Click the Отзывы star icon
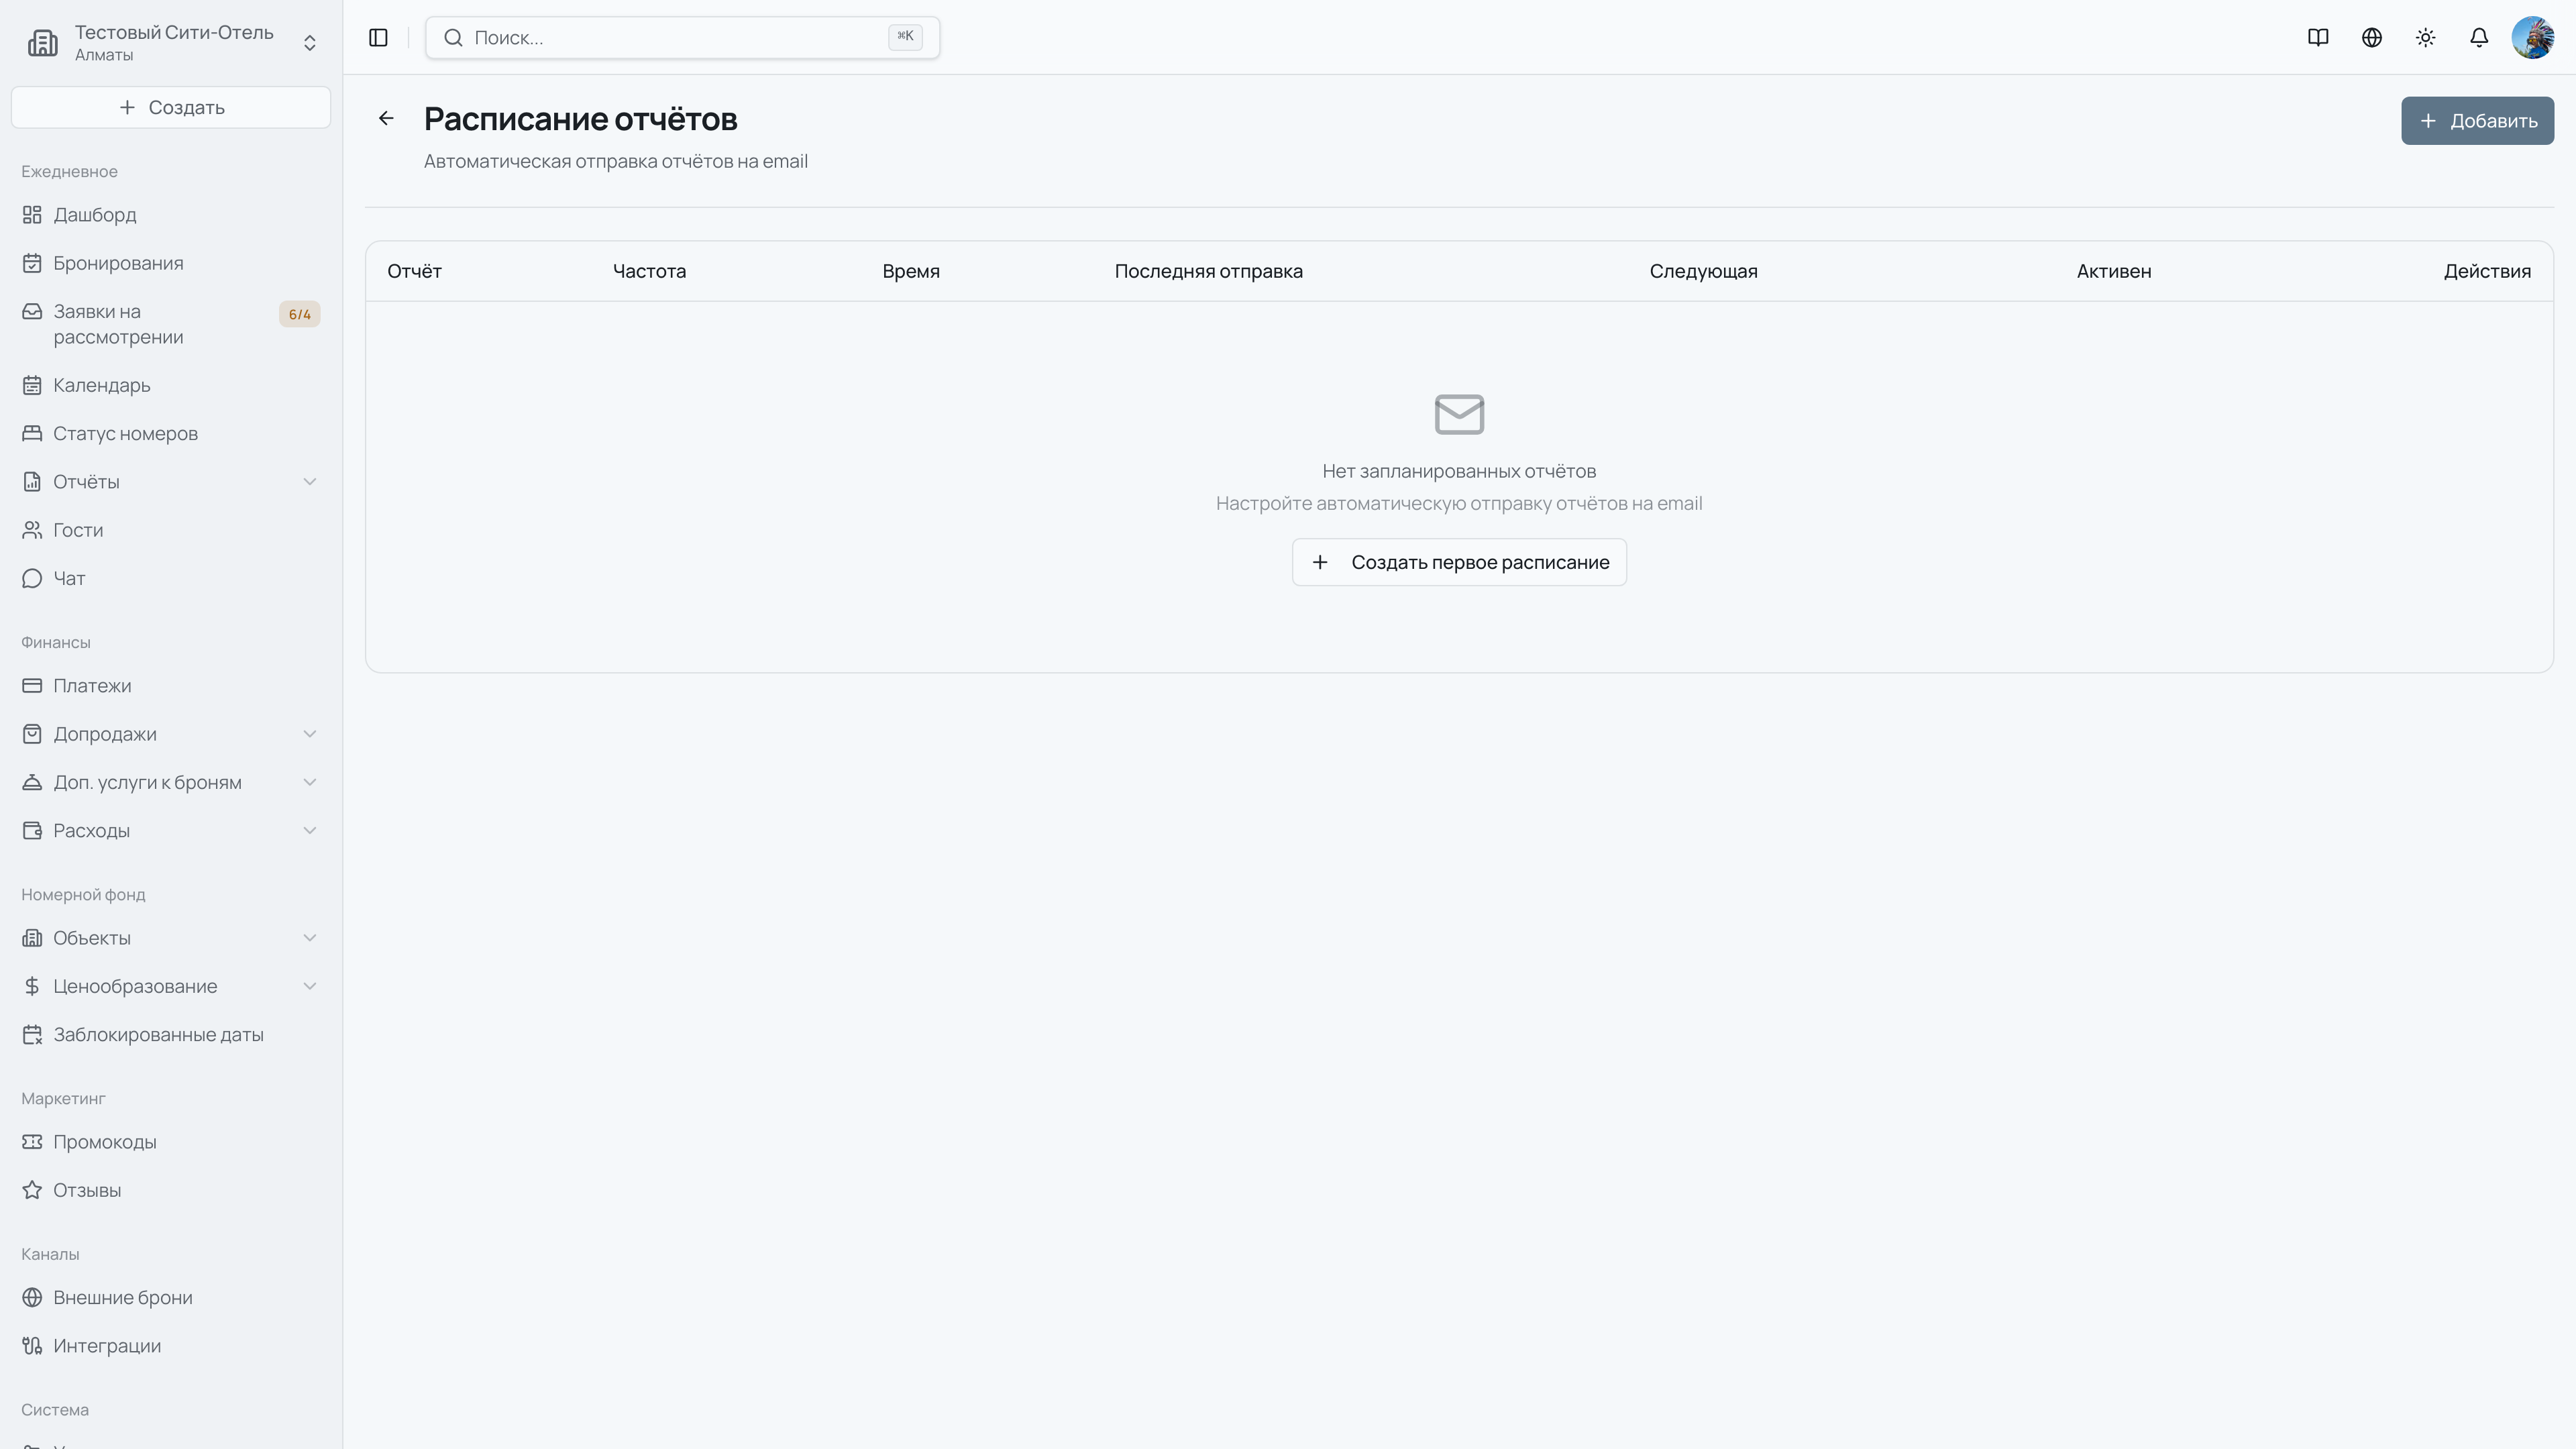This screenshot has width=2576, height=1449. pos(32,1190)
